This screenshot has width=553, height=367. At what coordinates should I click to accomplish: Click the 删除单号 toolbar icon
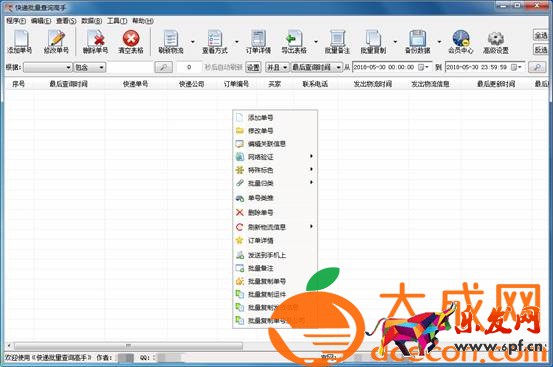pos(95,42)
